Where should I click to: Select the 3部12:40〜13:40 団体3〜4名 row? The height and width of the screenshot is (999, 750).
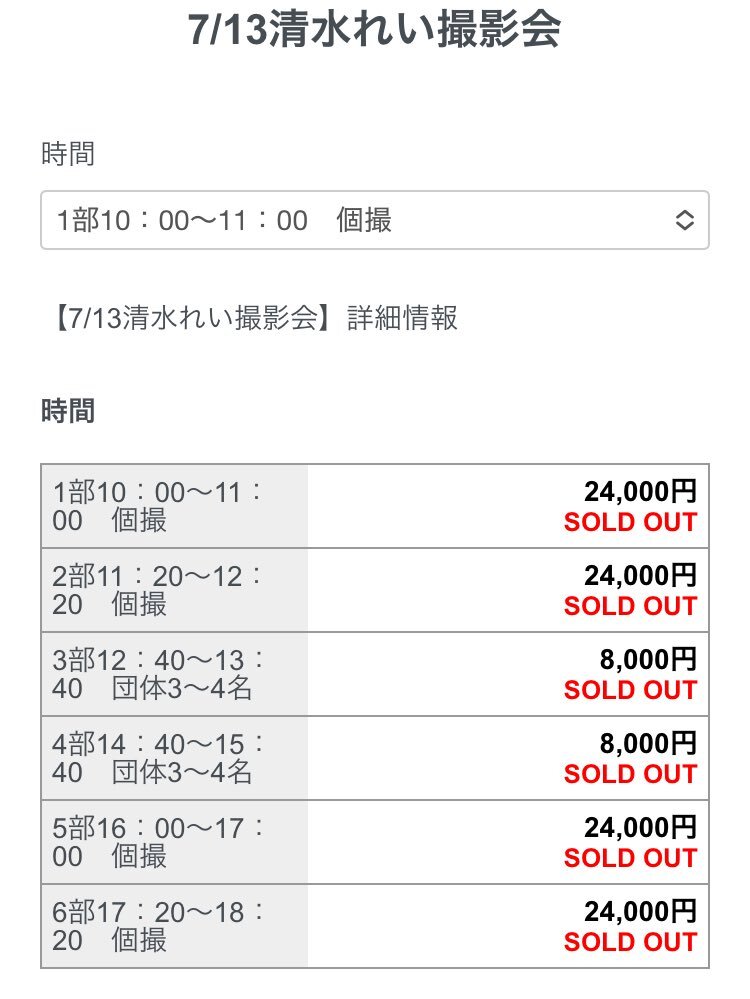click(375, 675)
